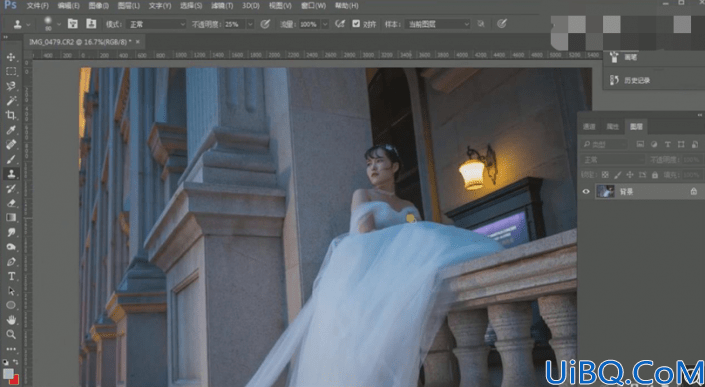Viewport: 705px width, 387px height.
Task: Select the Pen tool
Action: coord(11,262)
